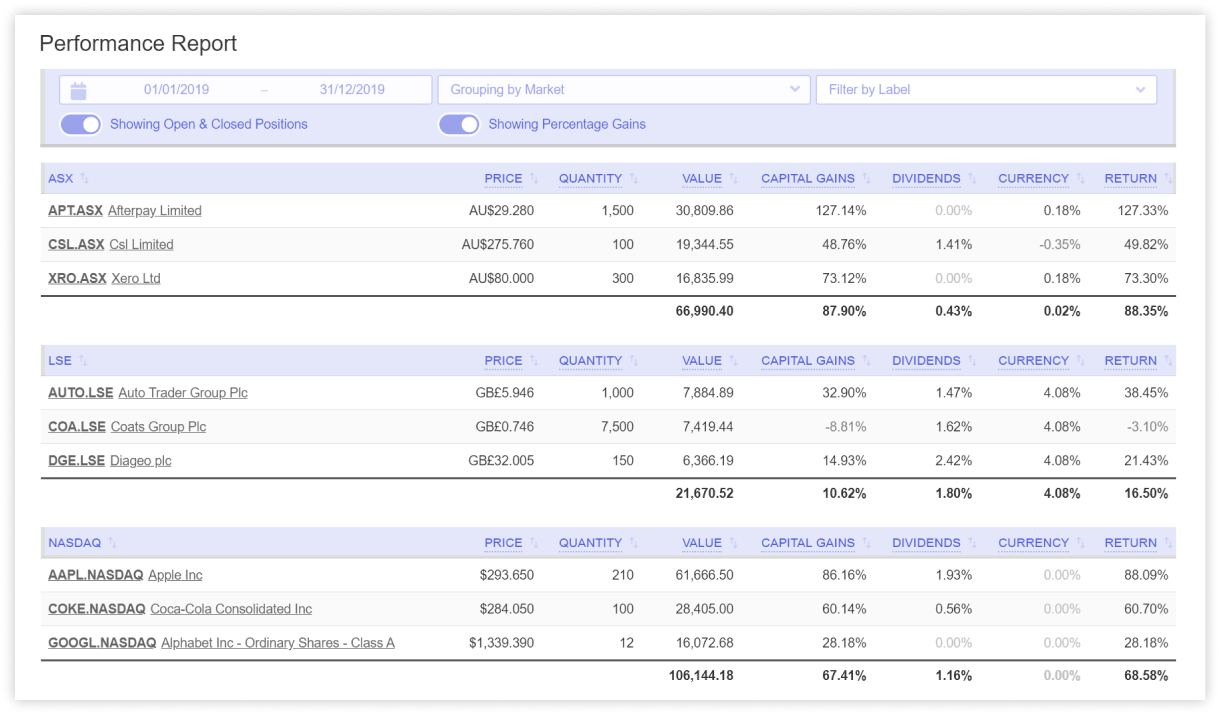Screen dimensions: 1221x715
Task: Click the NASDAQ table DIVIDENDS header
Action: (926, 543)
